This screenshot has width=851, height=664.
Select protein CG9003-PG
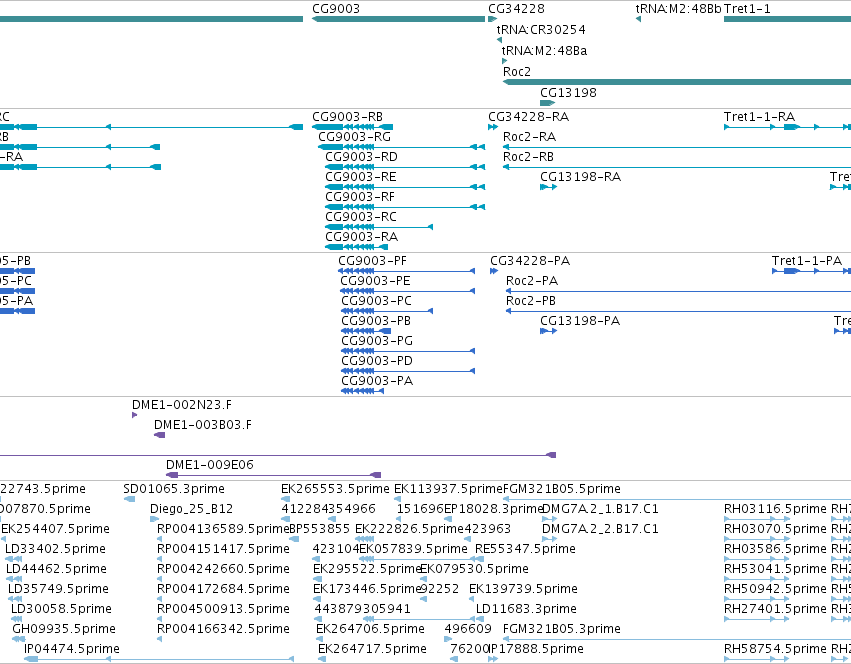377,342
